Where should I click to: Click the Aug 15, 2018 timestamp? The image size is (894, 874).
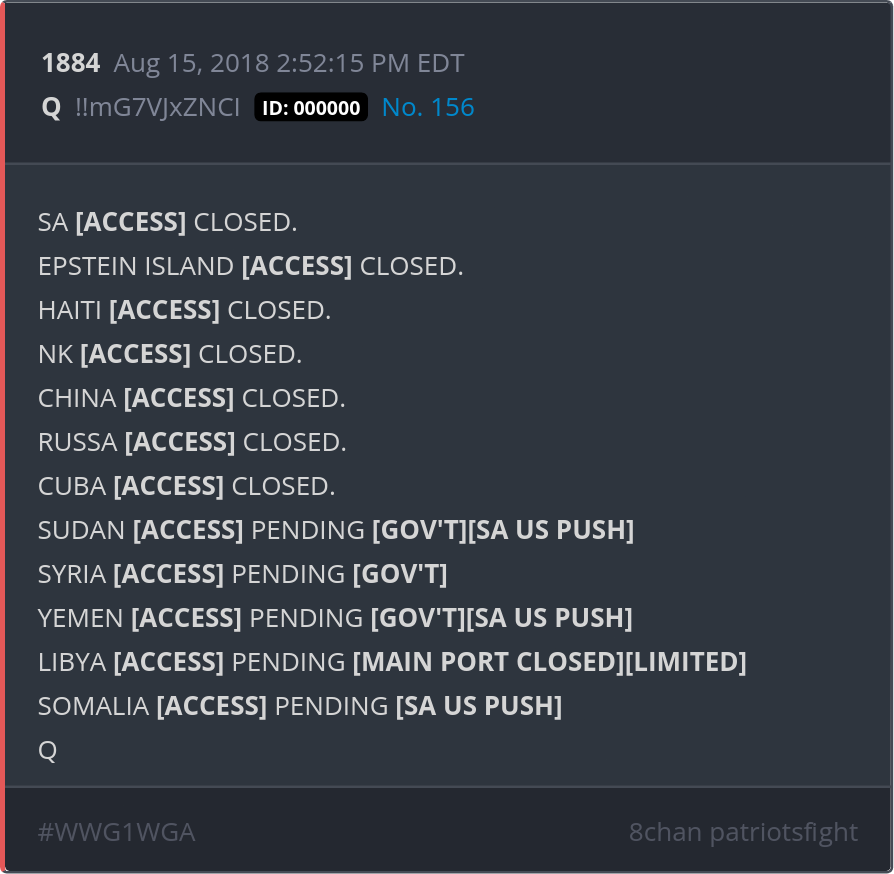tap(289, 64)
